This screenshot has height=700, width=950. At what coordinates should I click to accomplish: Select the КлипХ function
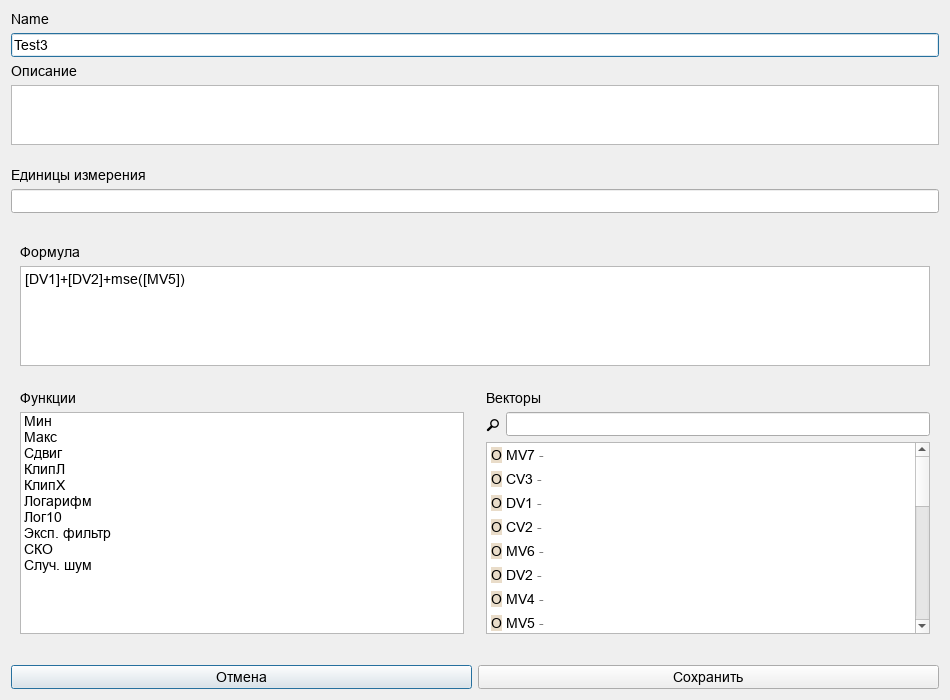pyautogui.click(x=44, y=485)
